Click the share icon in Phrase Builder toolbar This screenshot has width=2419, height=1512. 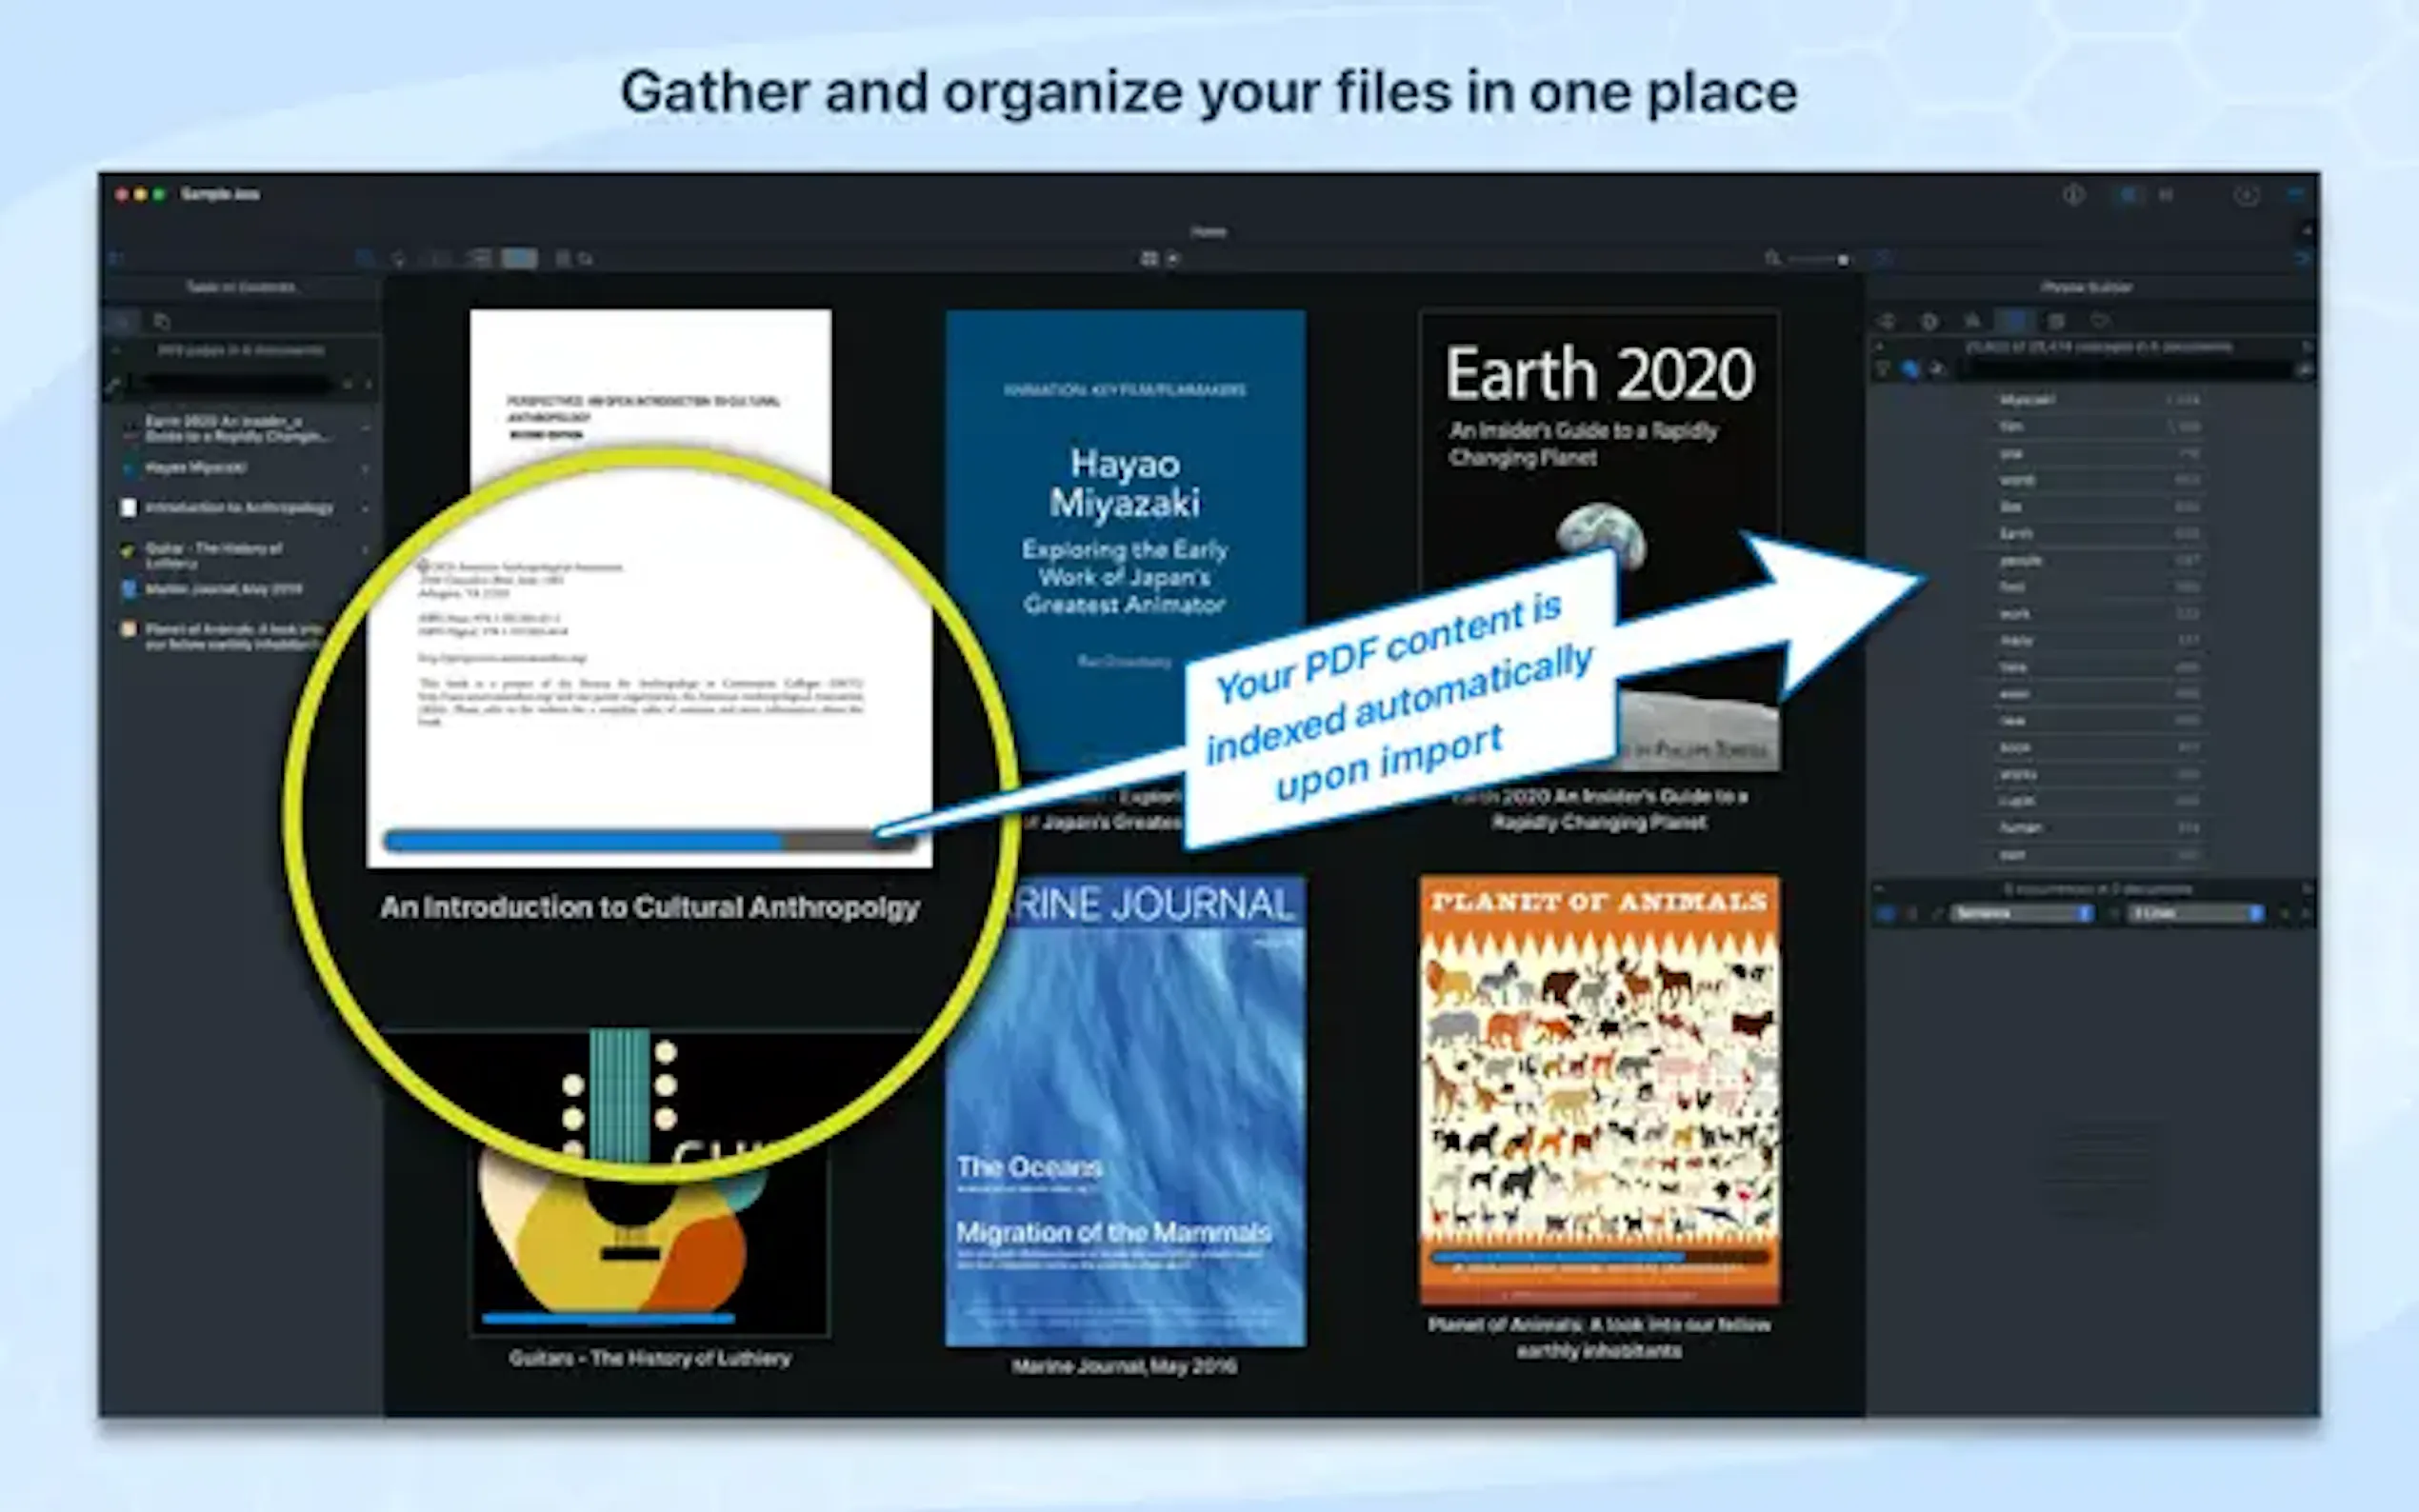[x=1887, y=321]
